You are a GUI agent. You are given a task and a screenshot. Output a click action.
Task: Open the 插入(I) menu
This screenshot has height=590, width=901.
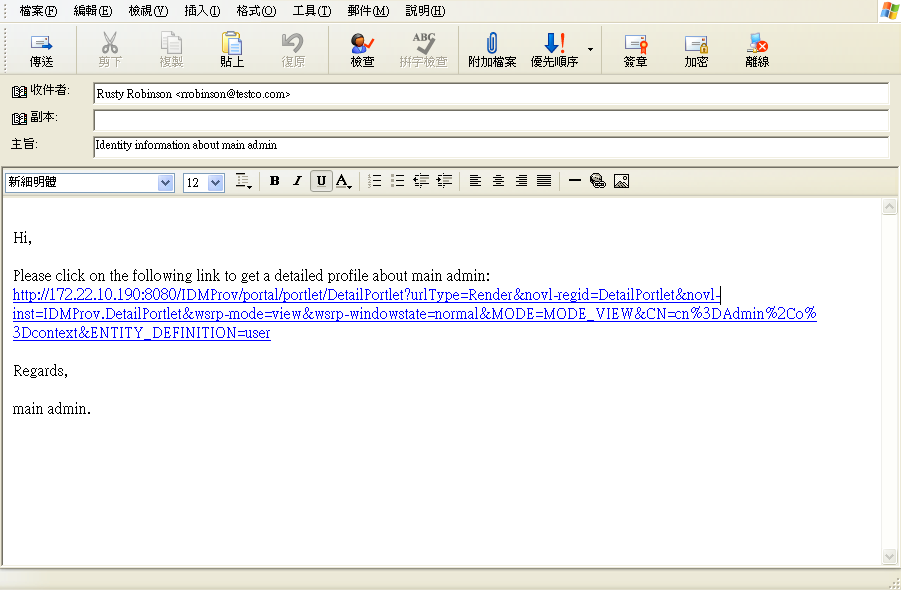click(x=202, y=11)
